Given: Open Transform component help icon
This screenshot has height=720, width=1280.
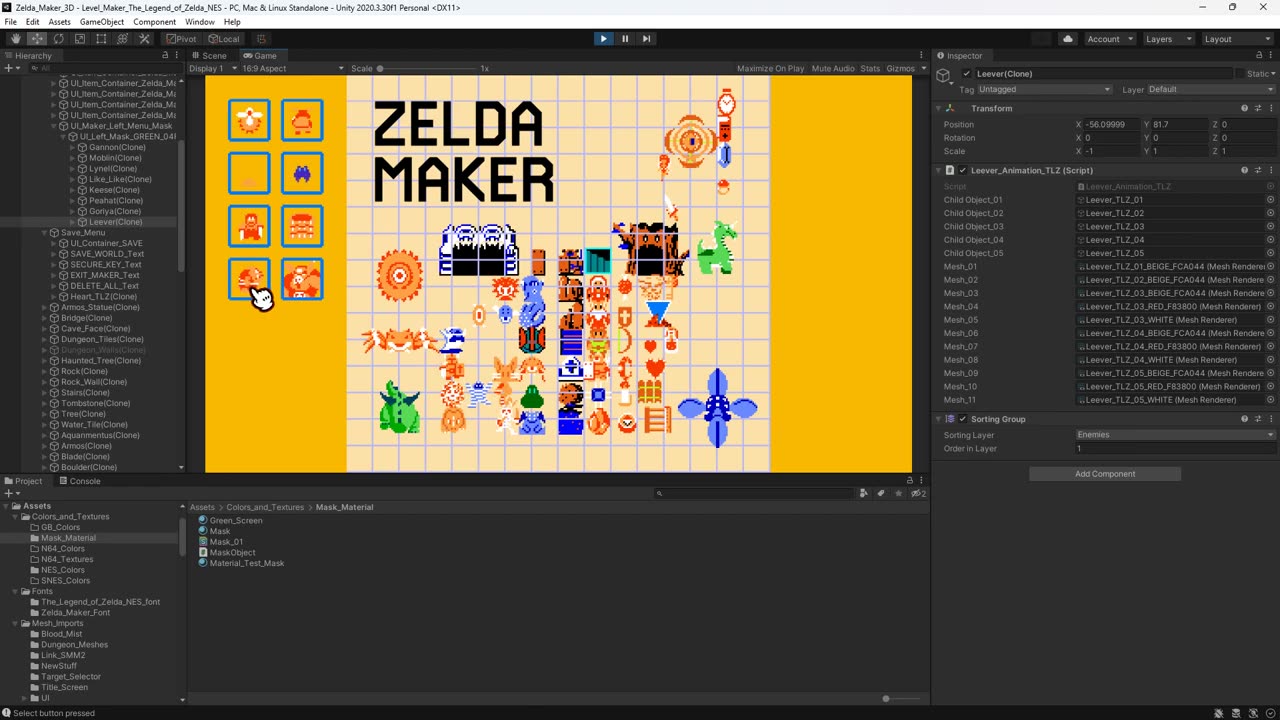Looking at the screenshot, I should pyautogui.click(x=1244, y=108).
